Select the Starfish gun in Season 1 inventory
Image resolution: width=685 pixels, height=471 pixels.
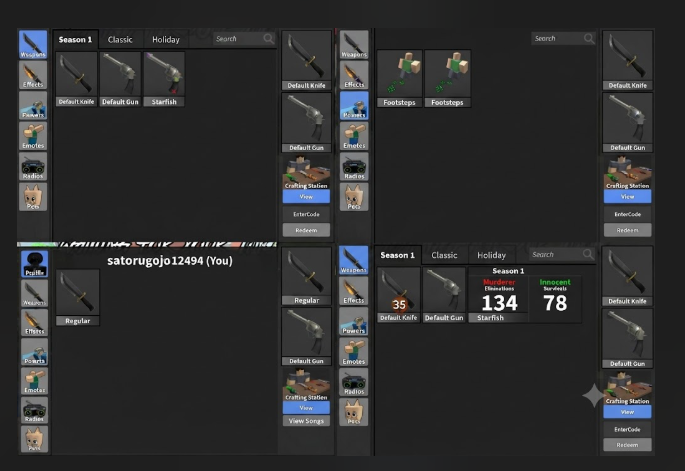click(164, 79)
